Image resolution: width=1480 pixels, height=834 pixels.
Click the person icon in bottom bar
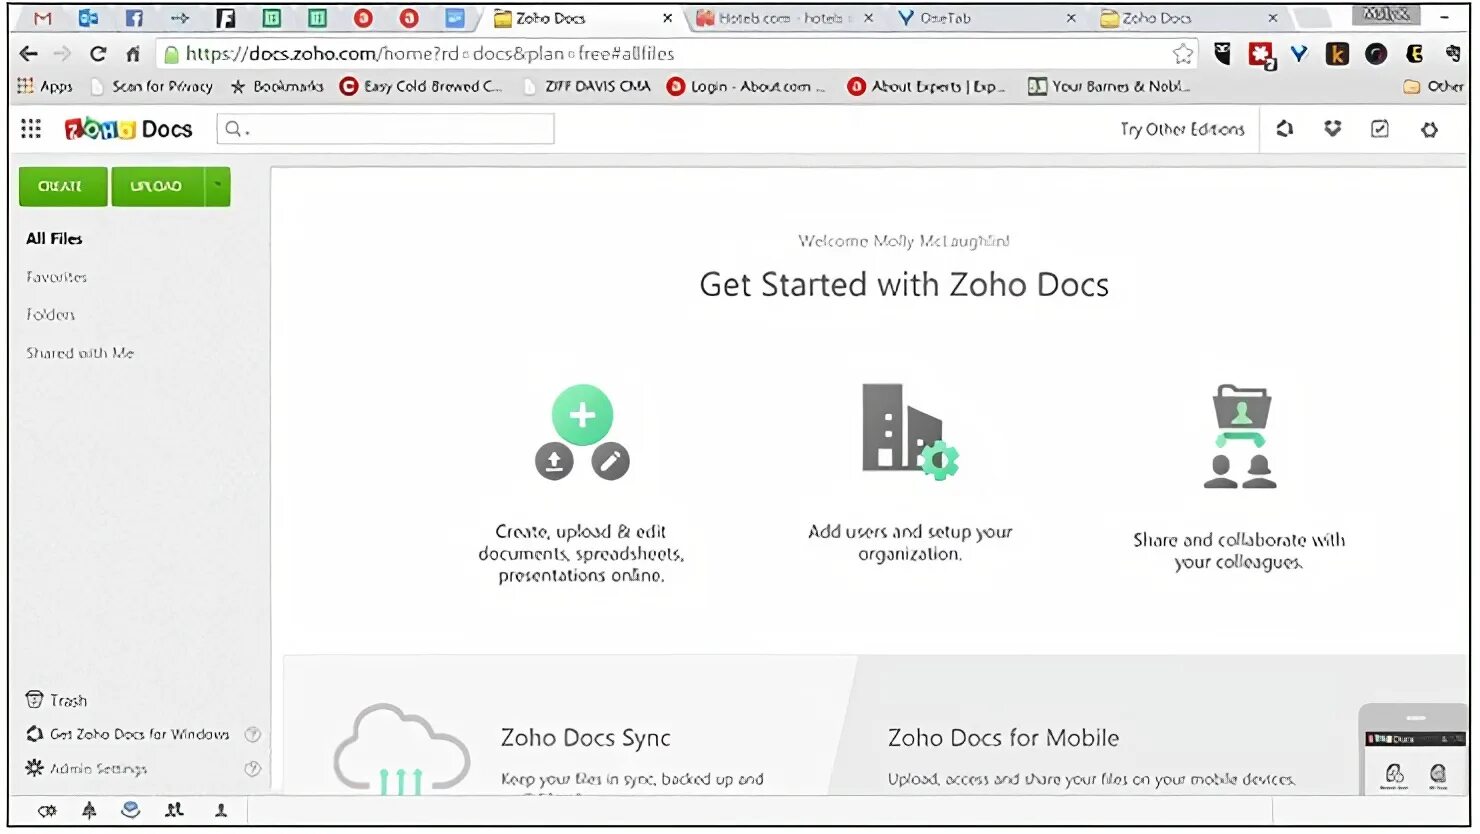point(221,810)
